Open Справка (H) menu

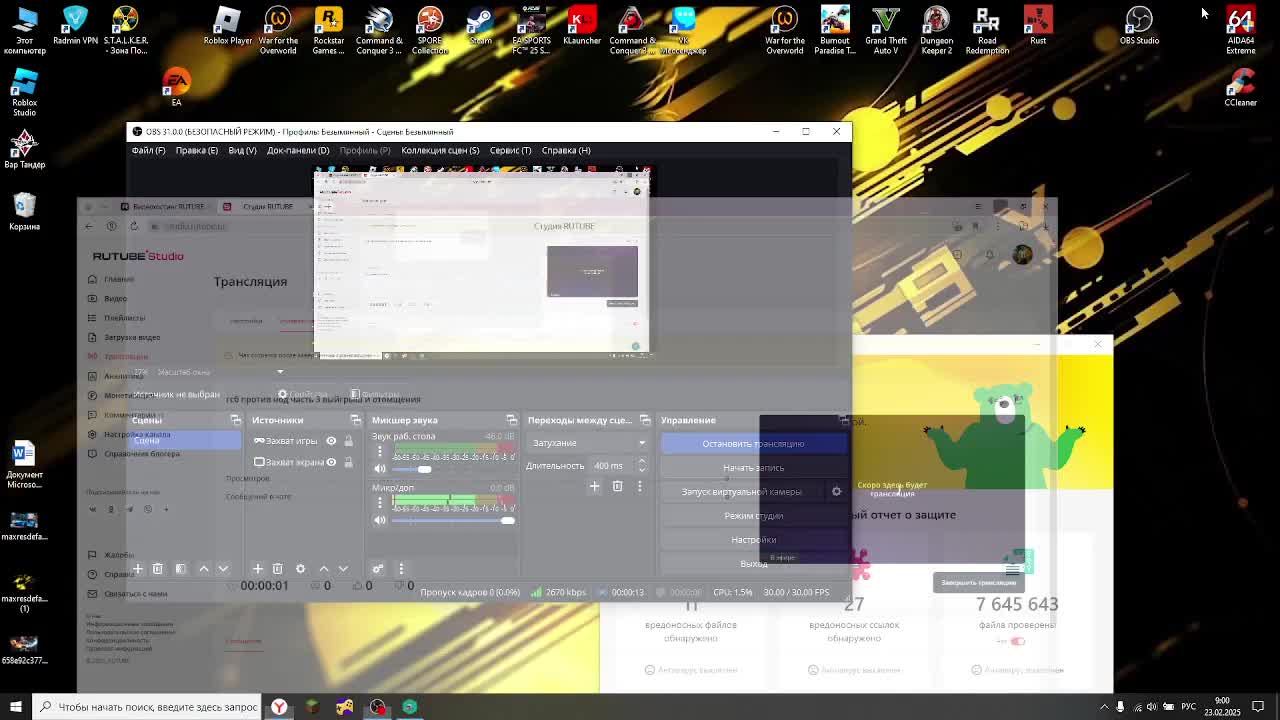[x=566, y=150]
